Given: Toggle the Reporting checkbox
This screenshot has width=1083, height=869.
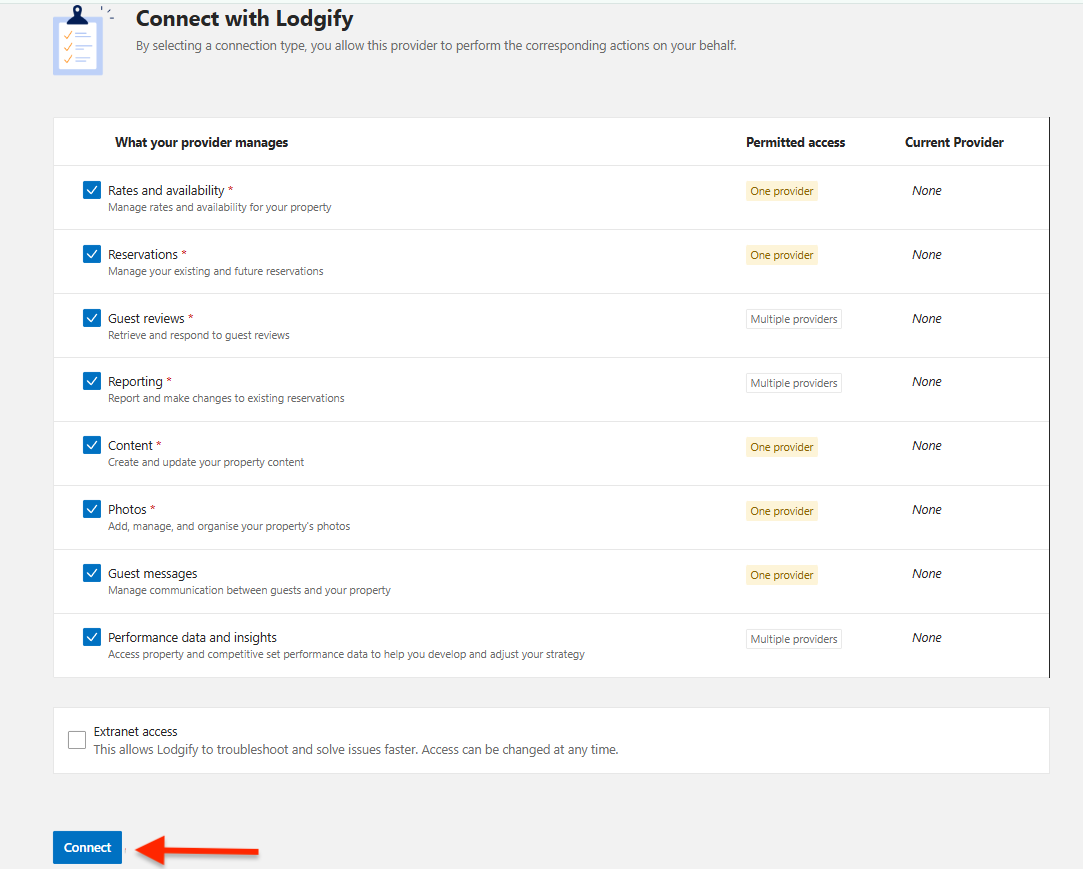Looking at the screenshot, I should pos(92,381).
